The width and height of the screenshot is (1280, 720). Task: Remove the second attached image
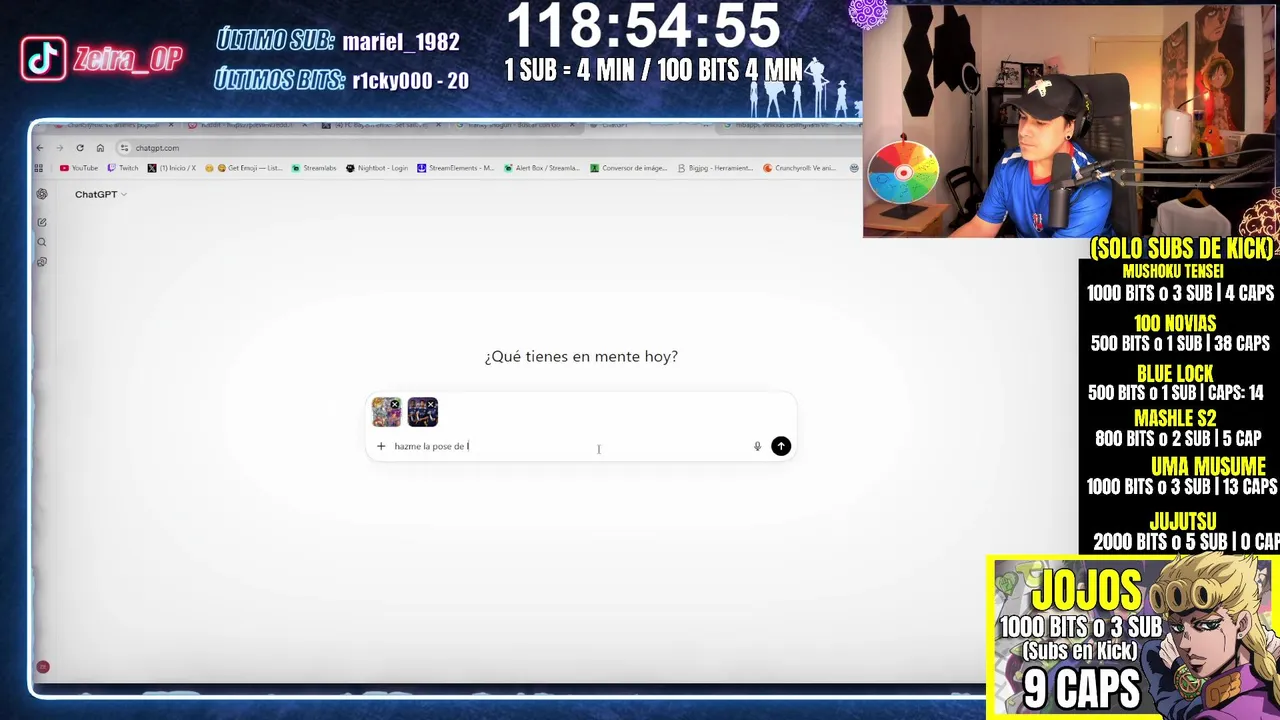pyautogui.click(x=431, y=405)
